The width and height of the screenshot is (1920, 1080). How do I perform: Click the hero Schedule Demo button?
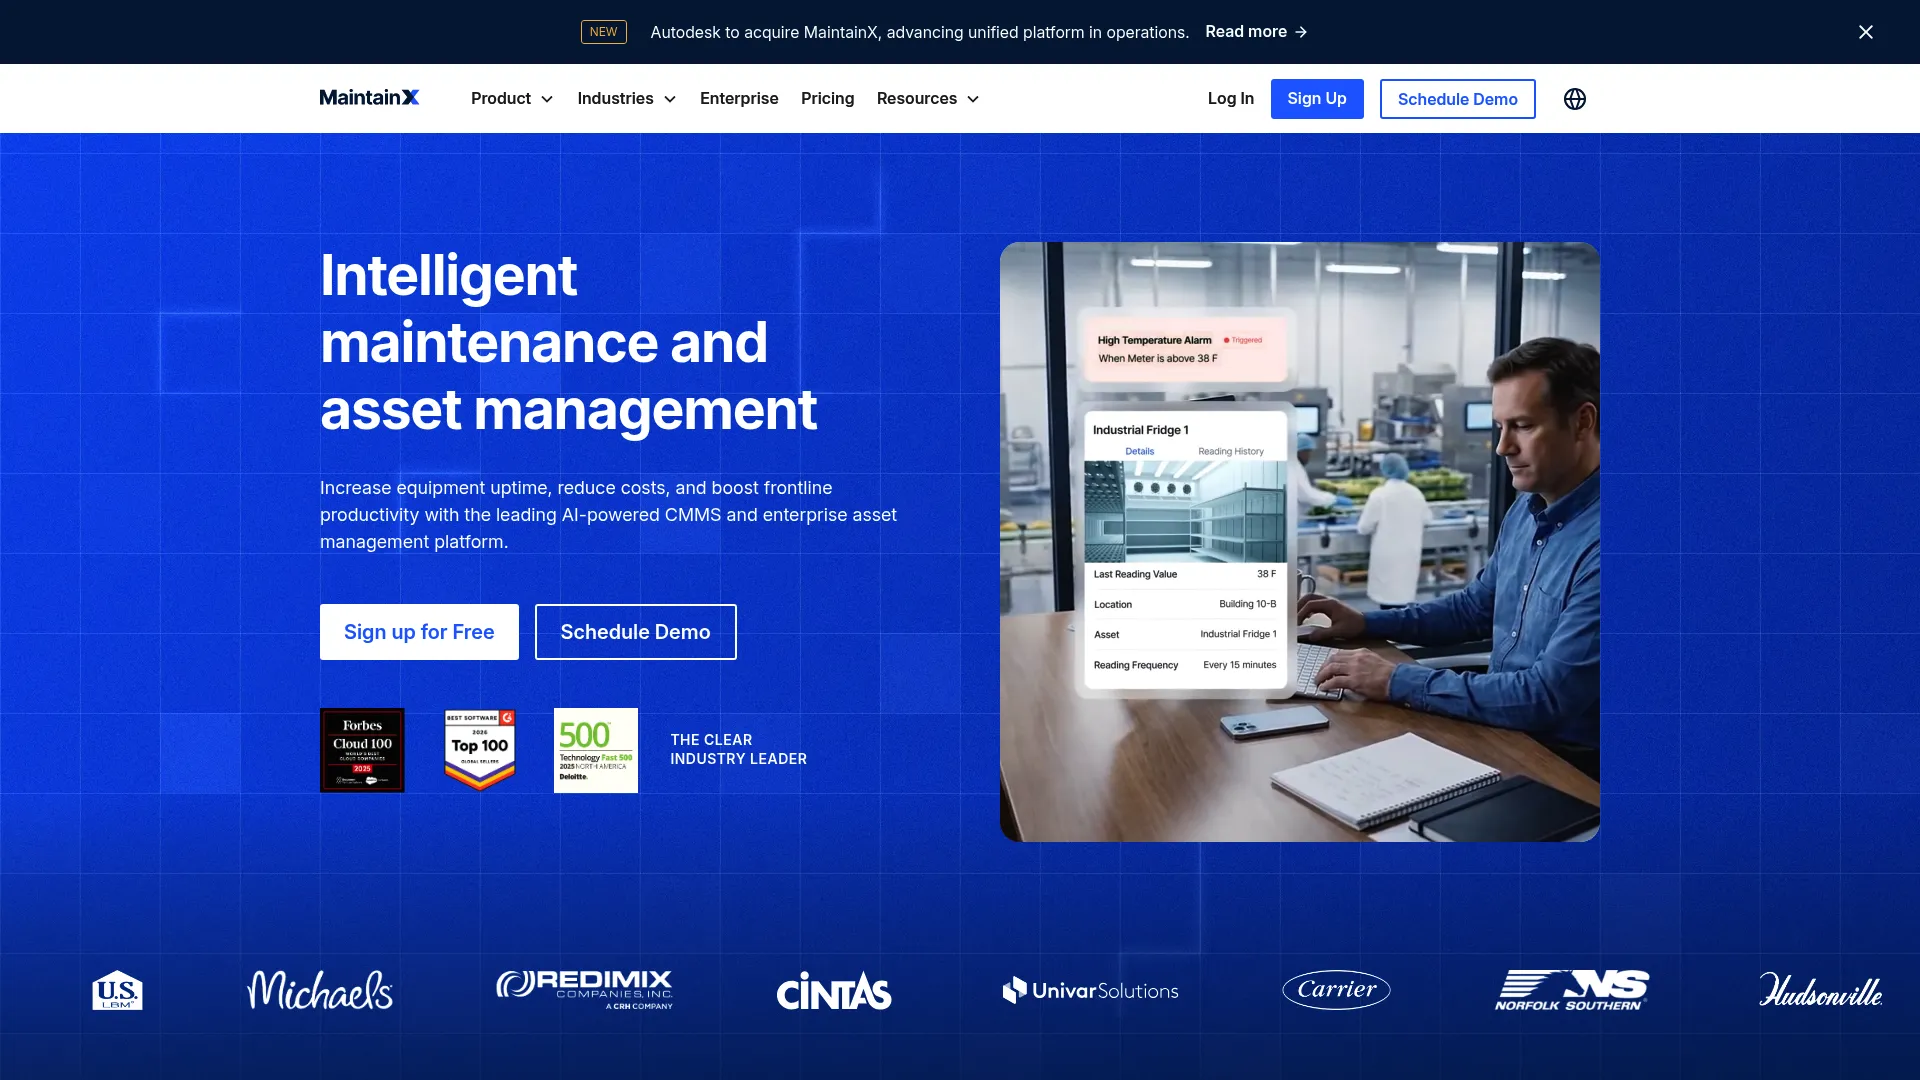(635, 632)
